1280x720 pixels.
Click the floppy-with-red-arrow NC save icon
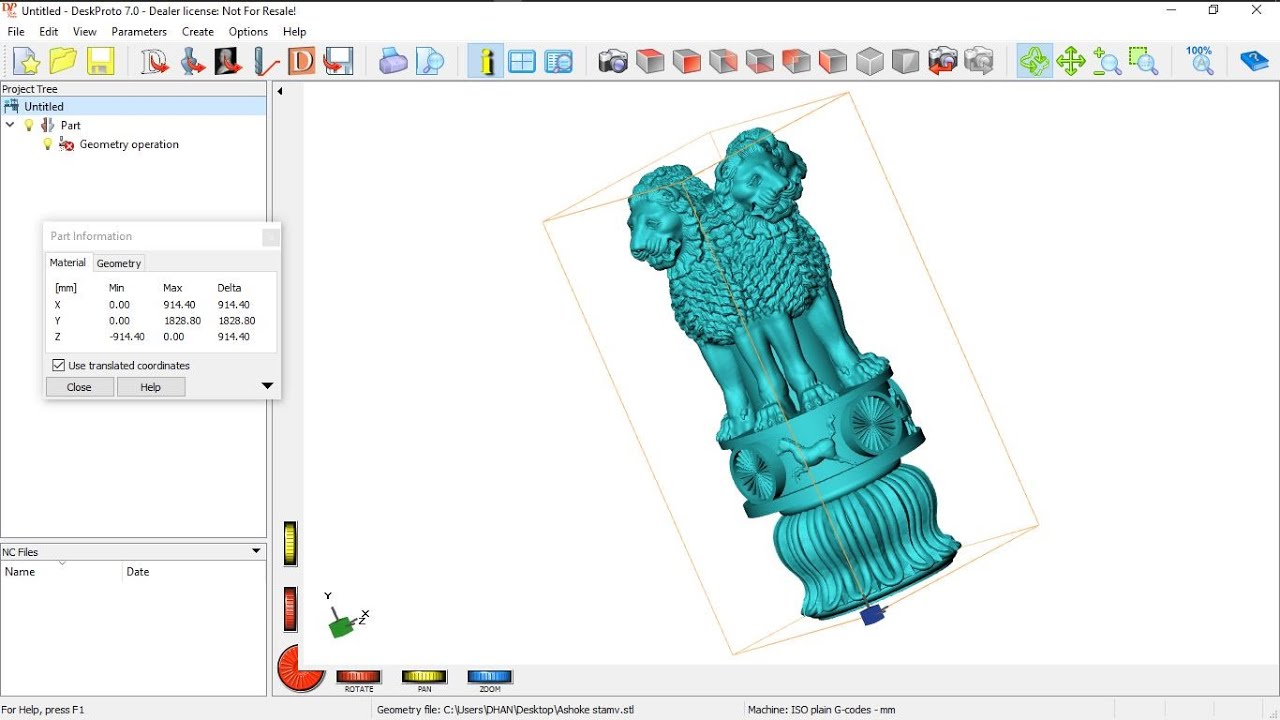[x=339, y=62]
